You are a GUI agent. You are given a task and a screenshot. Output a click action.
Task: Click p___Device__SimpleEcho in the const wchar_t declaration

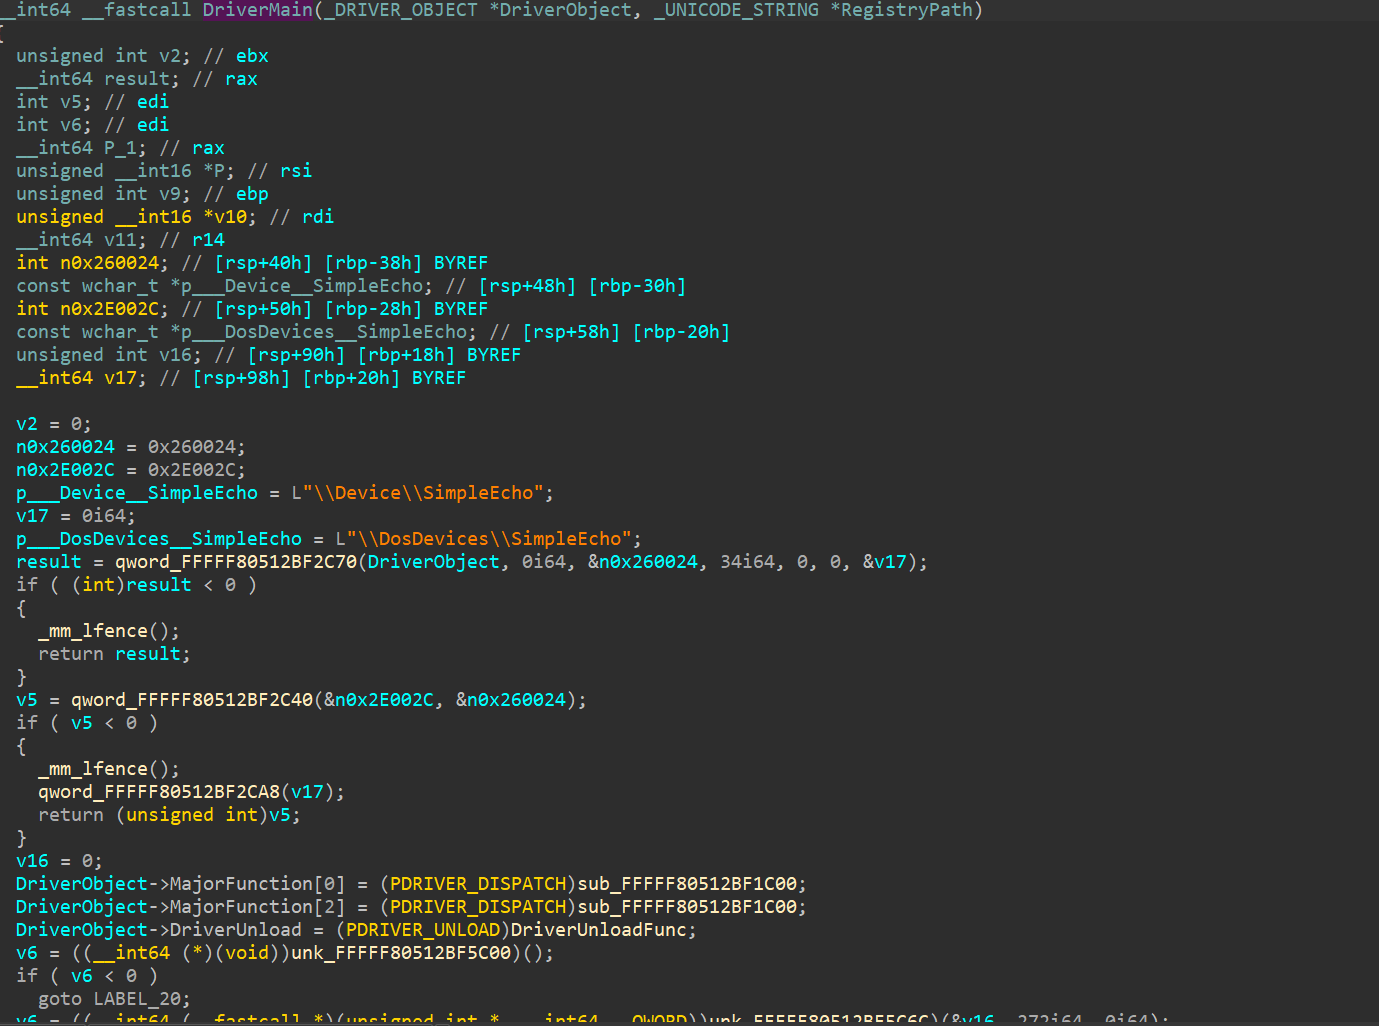tap(302, 286)
